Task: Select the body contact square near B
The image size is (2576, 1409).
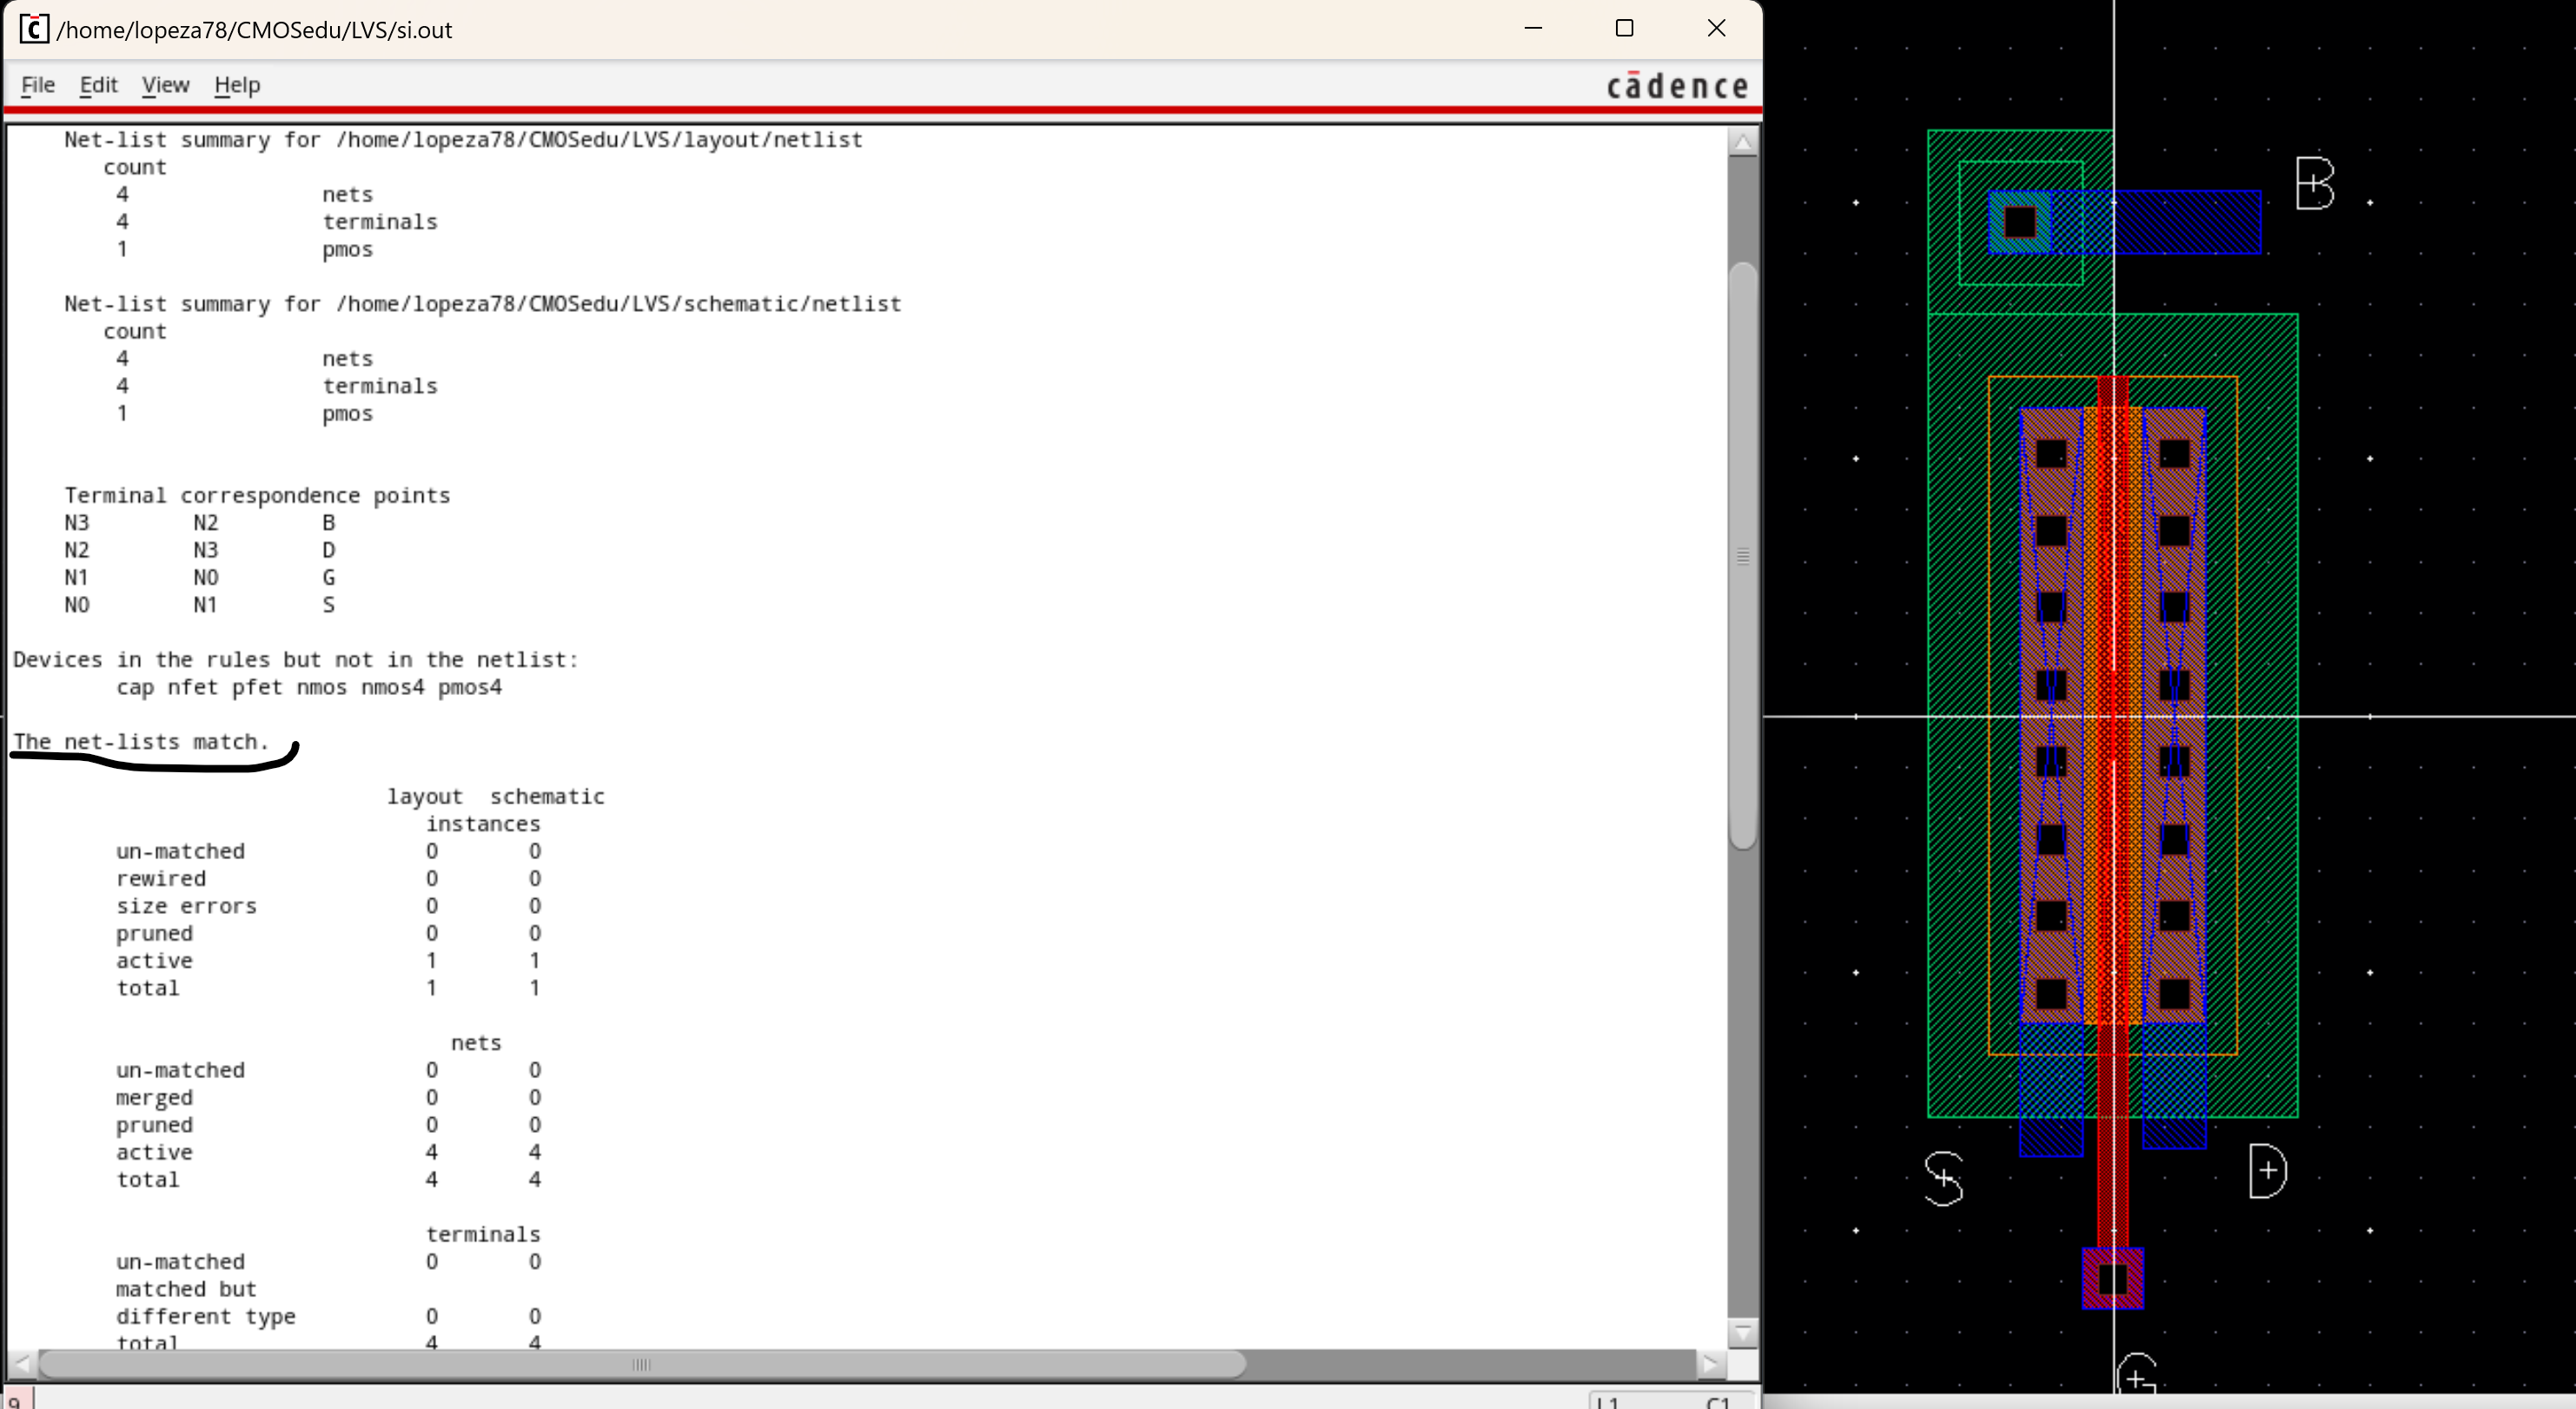Action: [x=2019, y=222]
